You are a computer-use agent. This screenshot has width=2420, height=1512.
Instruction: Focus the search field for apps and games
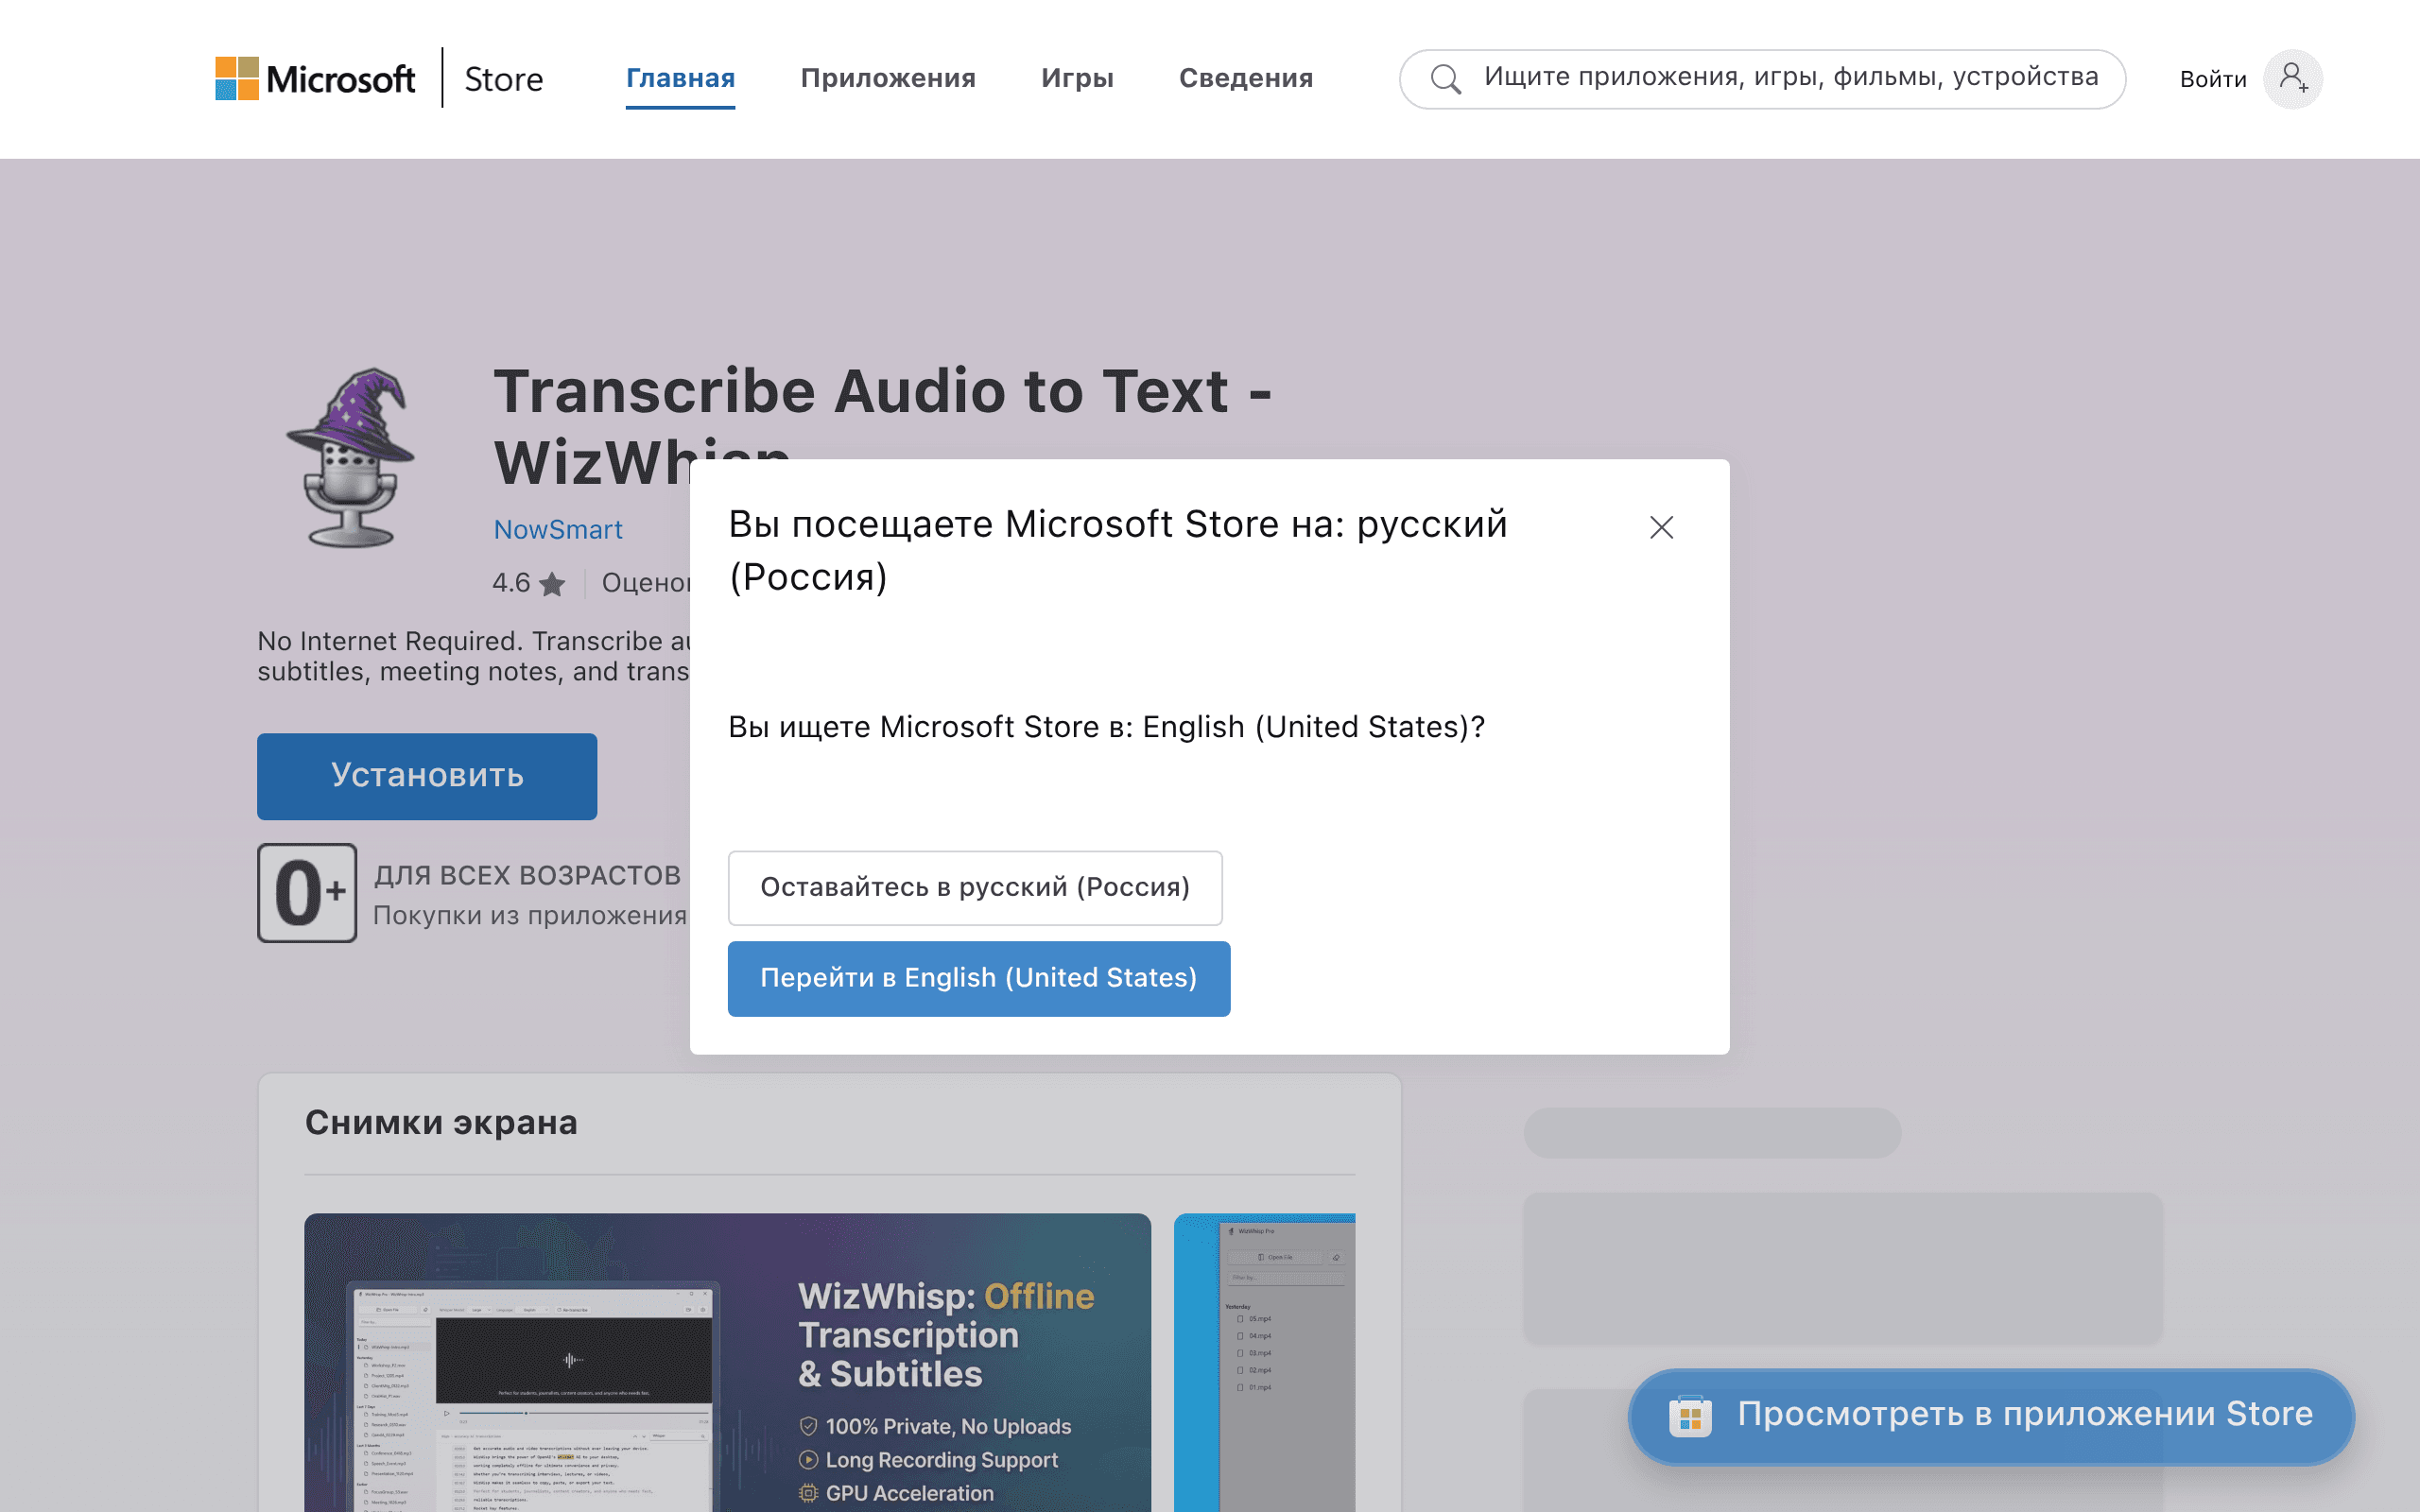click(x=1762, y=79)
